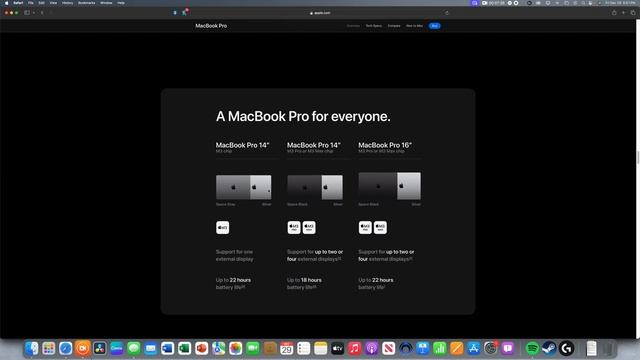Click the blue Buy button
The width and height of the screenshot is (640, 360).
pyautogui.click(x=434, y=26)
